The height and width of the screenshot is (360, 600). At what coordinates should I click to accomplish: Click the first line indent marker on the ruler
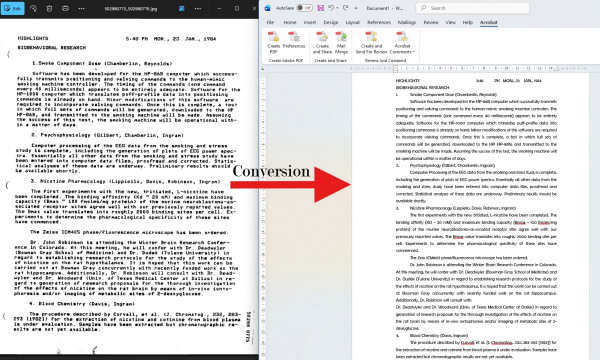395,67
